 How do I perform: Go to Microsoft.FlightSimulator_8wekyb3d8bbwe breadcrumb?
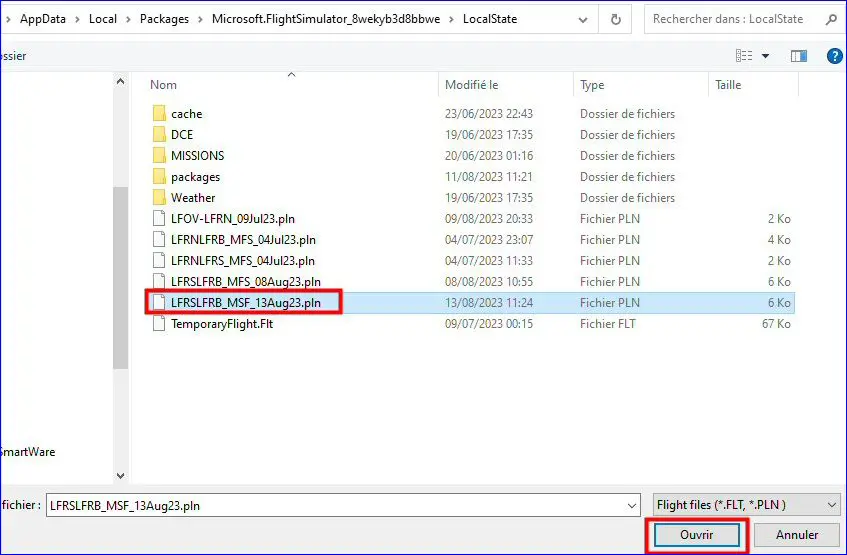(326, 19)
